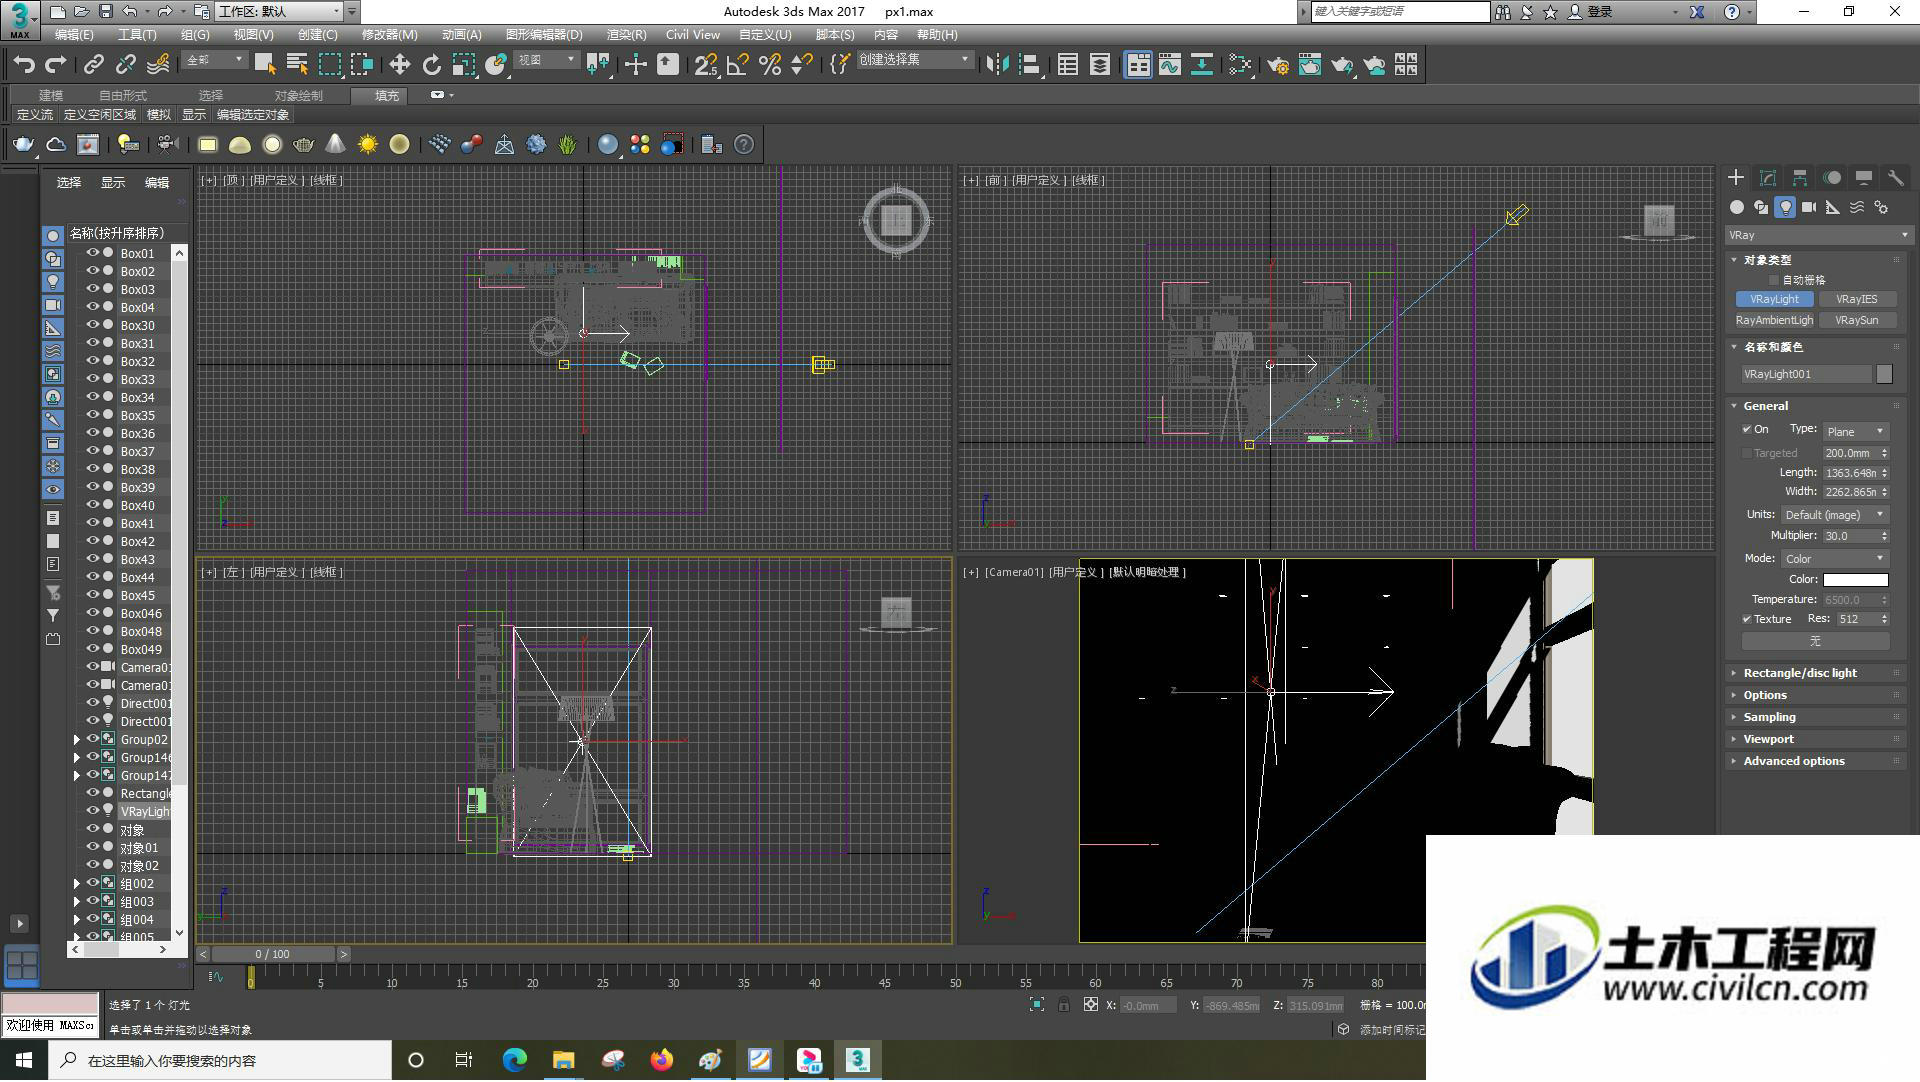
Task: Open the Mode Color dropdown
Action: click(1835, 559)
